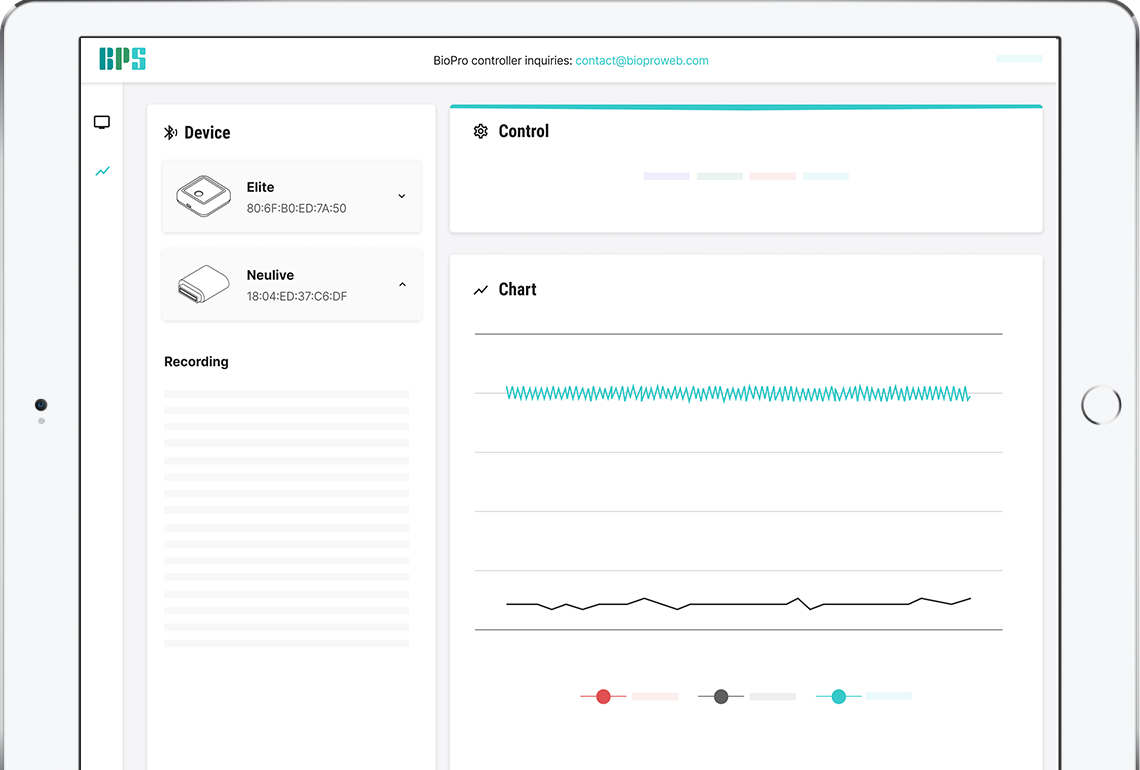
Task: Toggle the gray legend series marker
Action: point(720,697)
